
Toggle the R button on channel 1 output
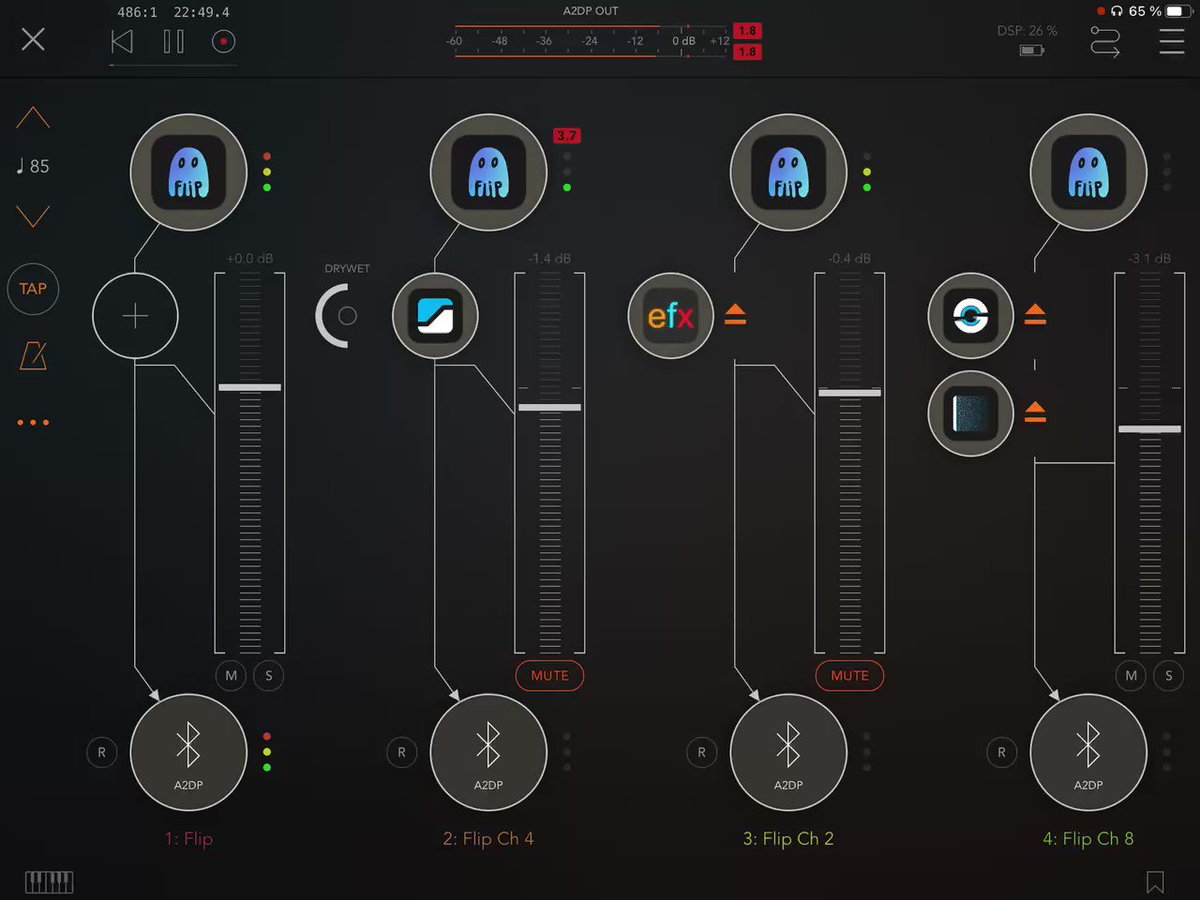point(101,752)
